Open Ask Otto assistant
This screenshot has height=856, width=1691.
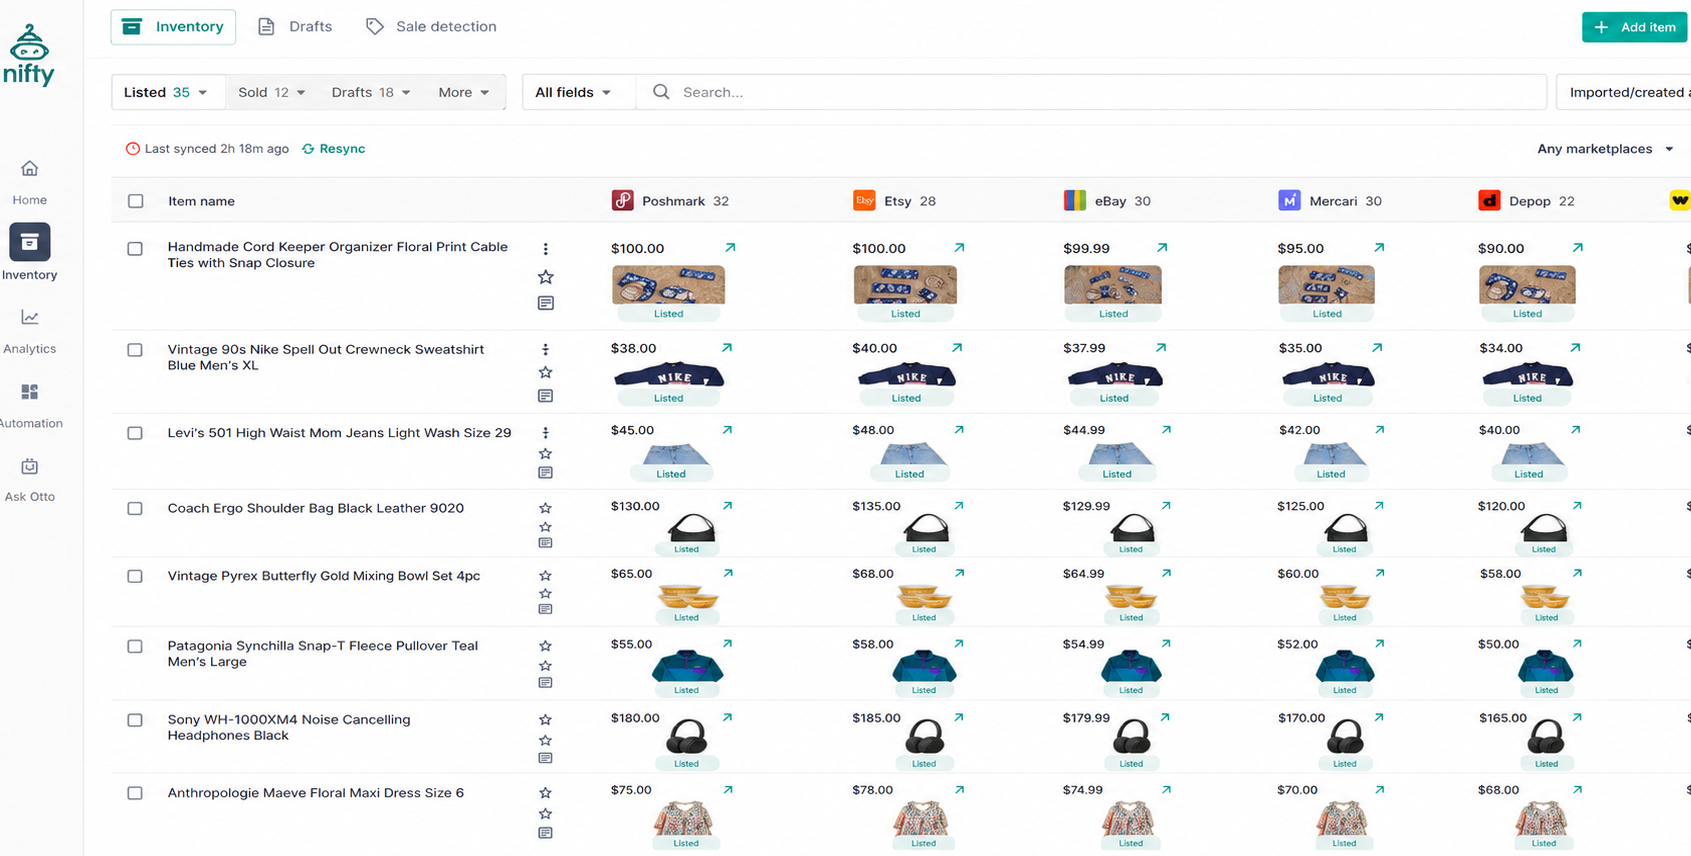click(30, 479)
